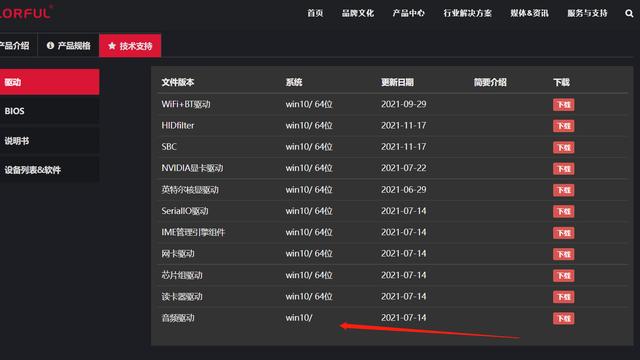
Task: Download the HIDfilter driver
Action: coord(564,126)
